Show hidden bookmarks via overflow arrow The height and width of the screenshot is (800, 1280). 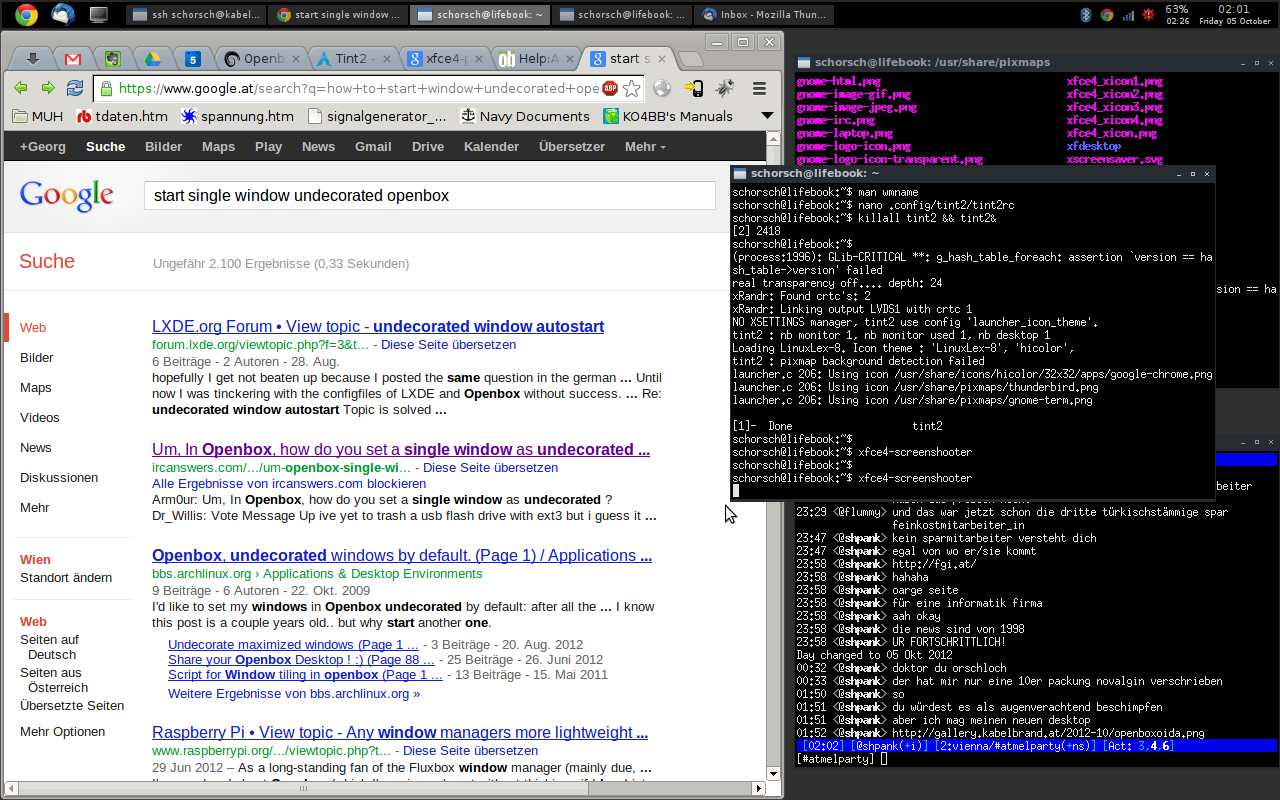[767, 116]
